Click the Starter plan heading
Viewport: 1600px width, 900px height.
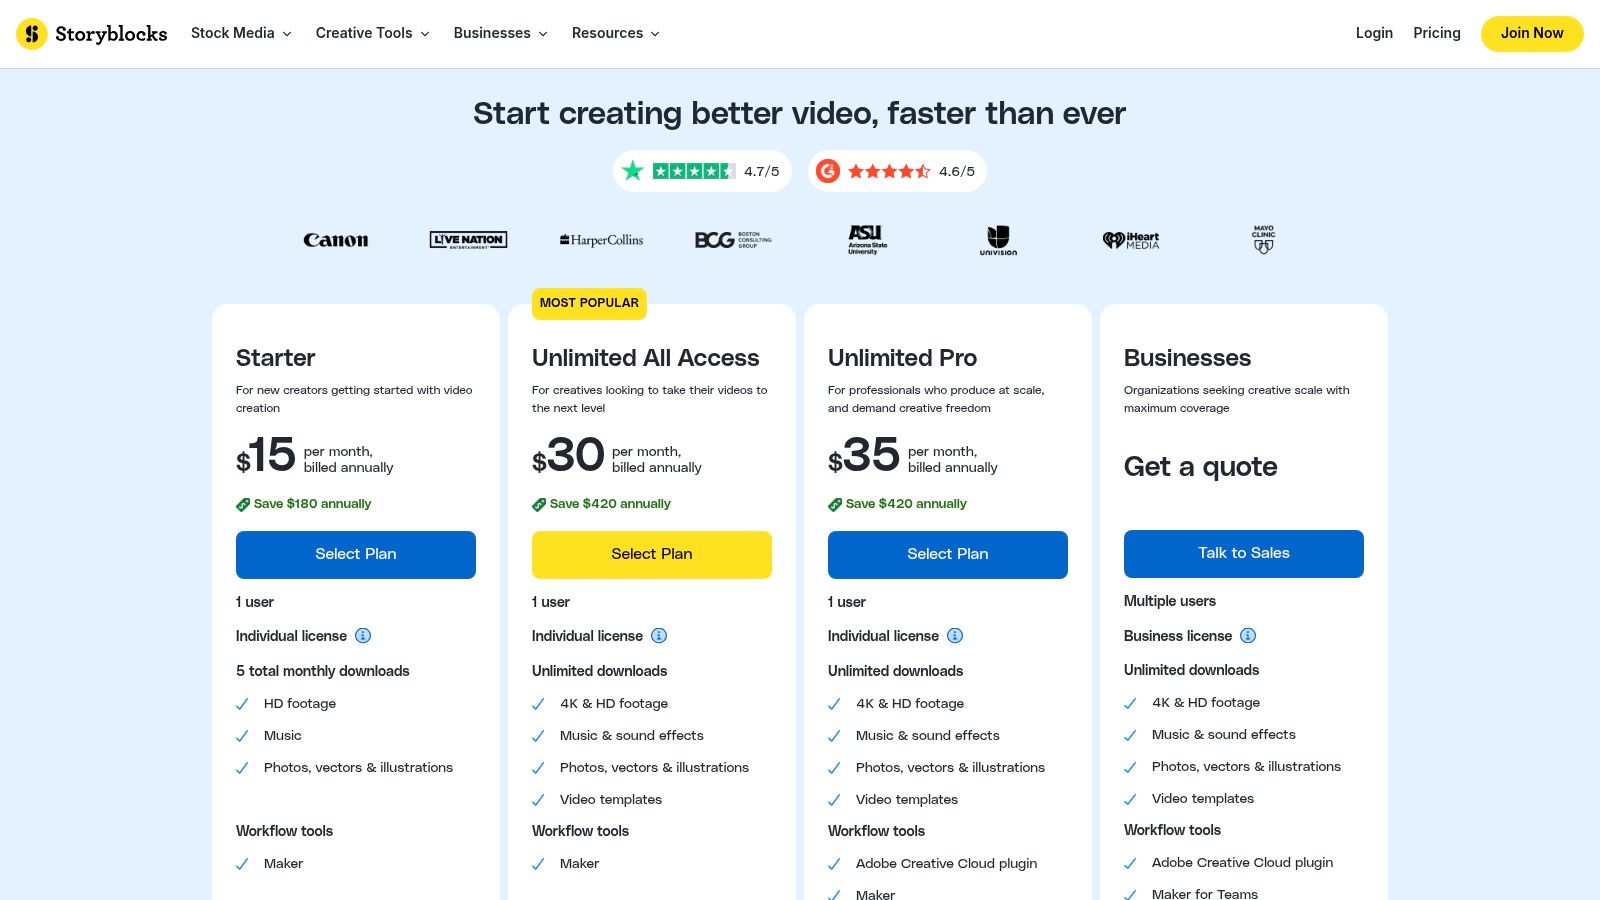point(276,358)
